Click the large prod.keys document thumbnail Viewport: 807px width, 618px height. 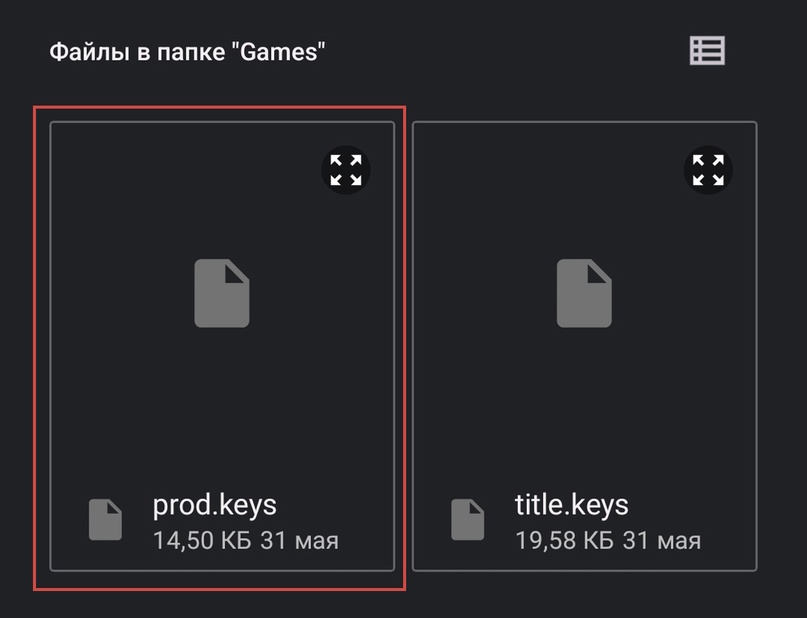[221, 293]
